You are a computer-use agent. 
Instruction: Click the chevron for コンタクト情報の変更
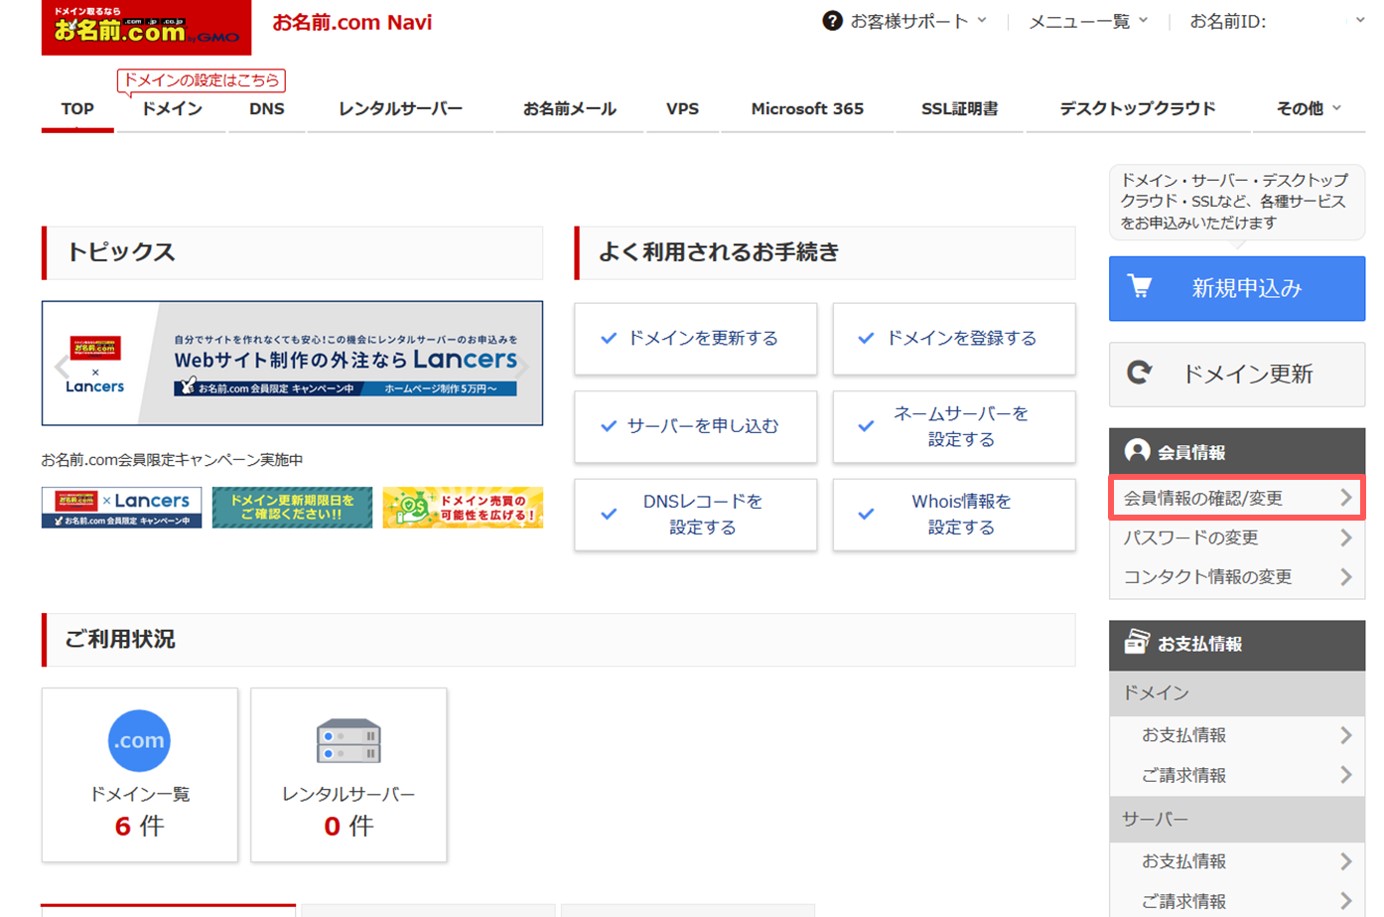tap(1346, 577)
